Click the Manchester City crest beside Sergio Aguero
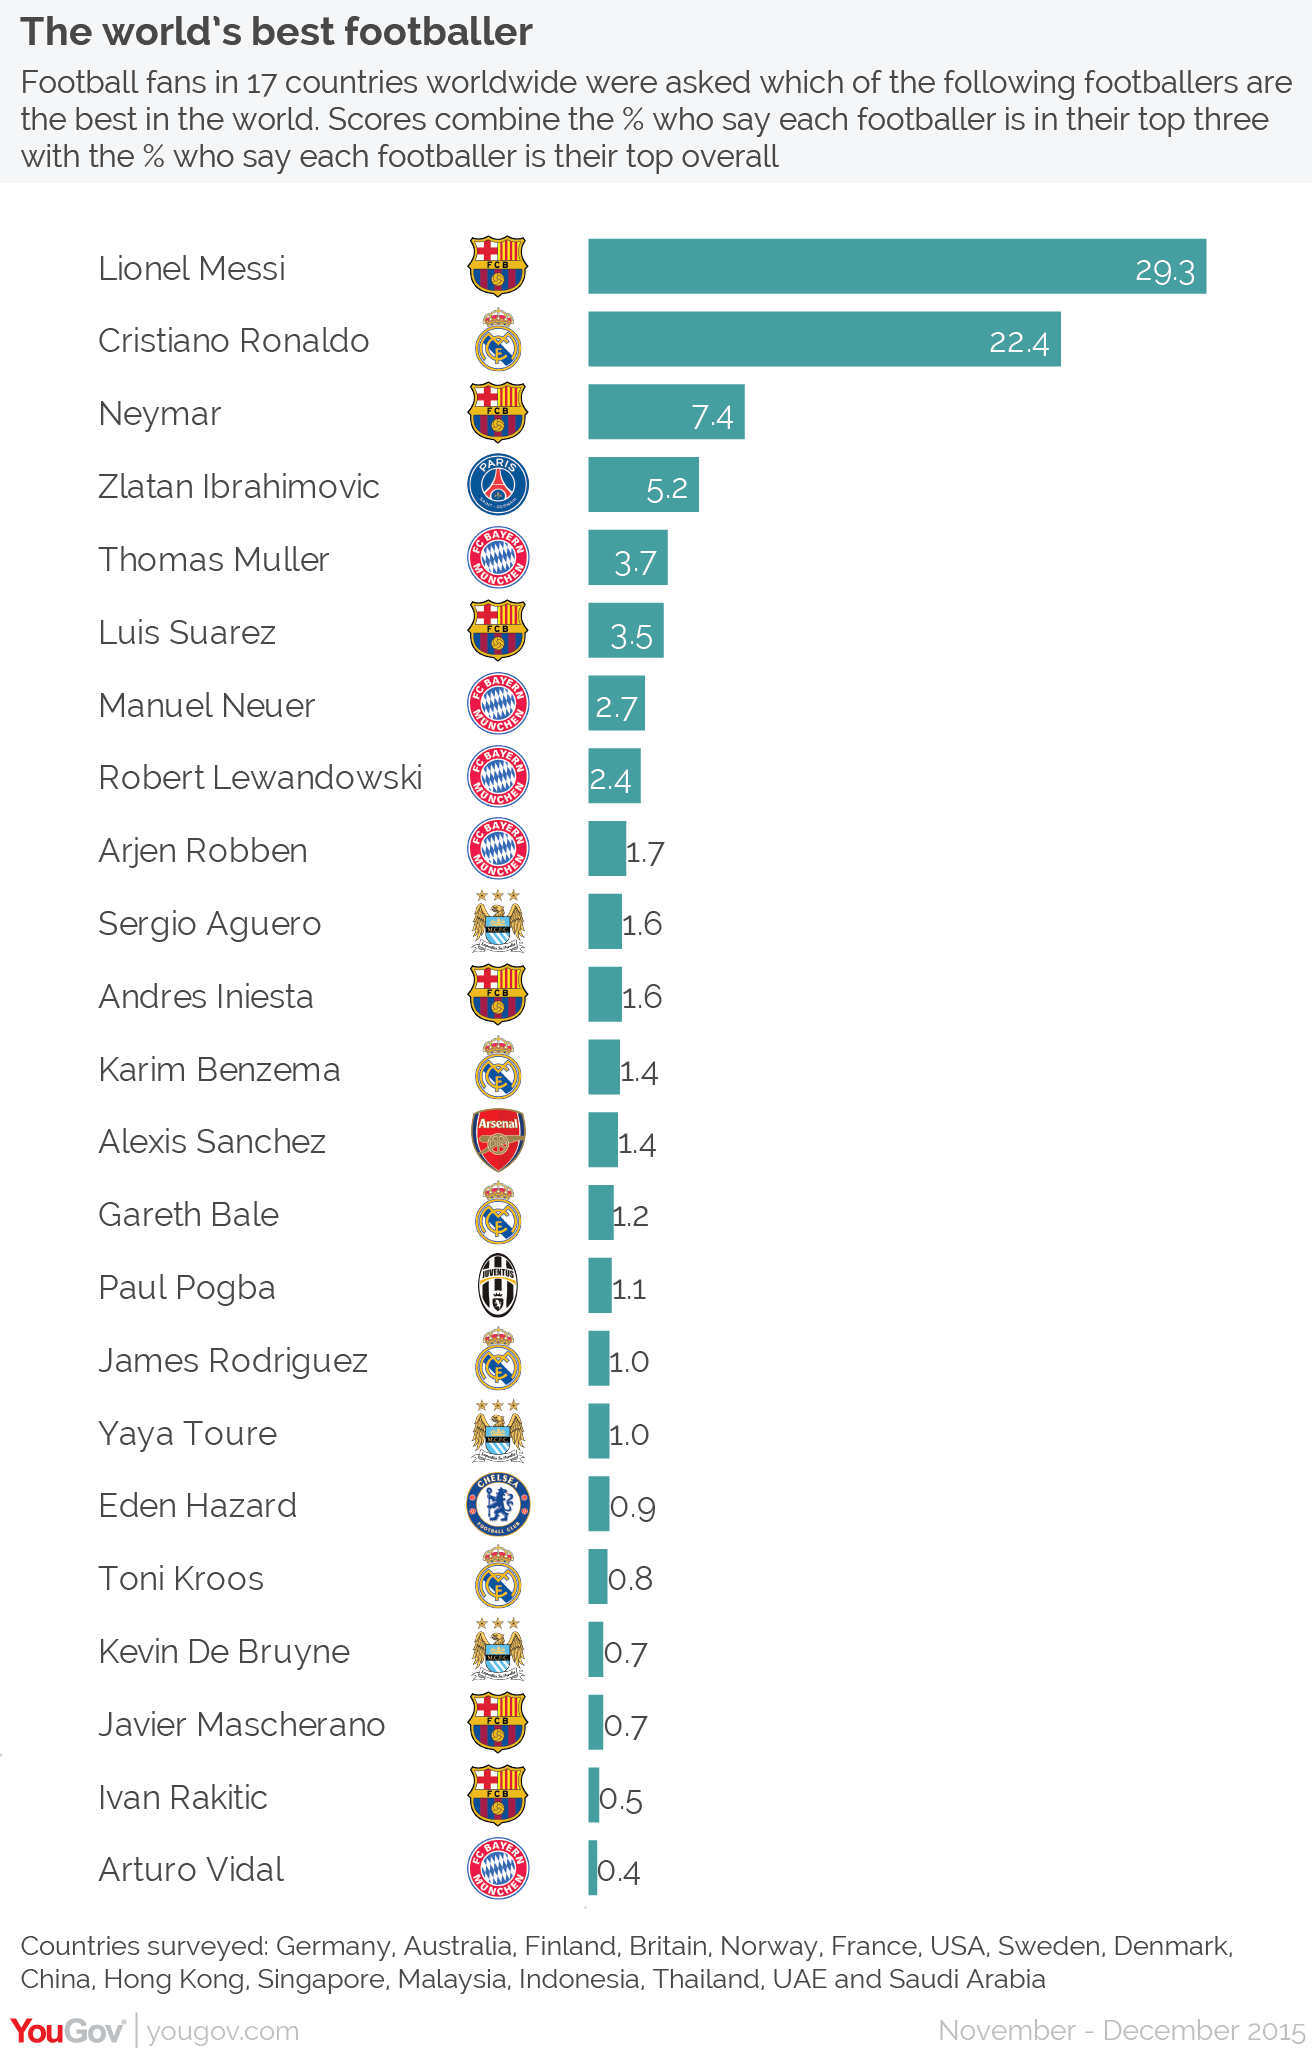1312x2048 pixels. (498, 922)
